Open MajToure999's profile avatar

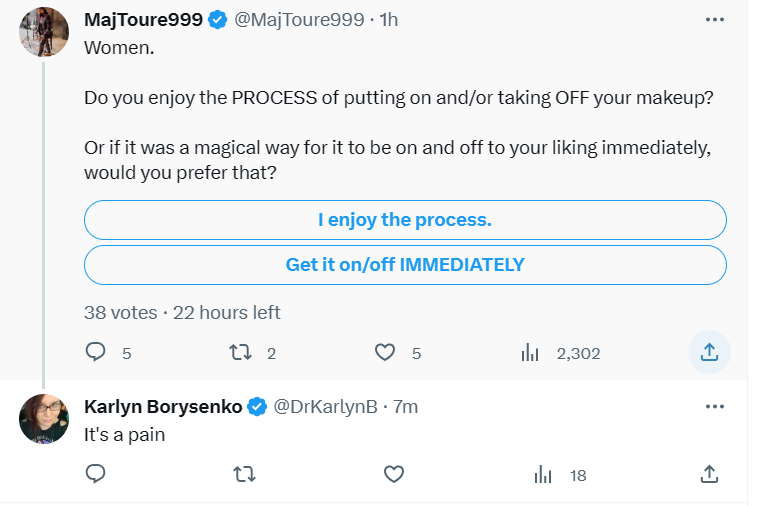44,32
